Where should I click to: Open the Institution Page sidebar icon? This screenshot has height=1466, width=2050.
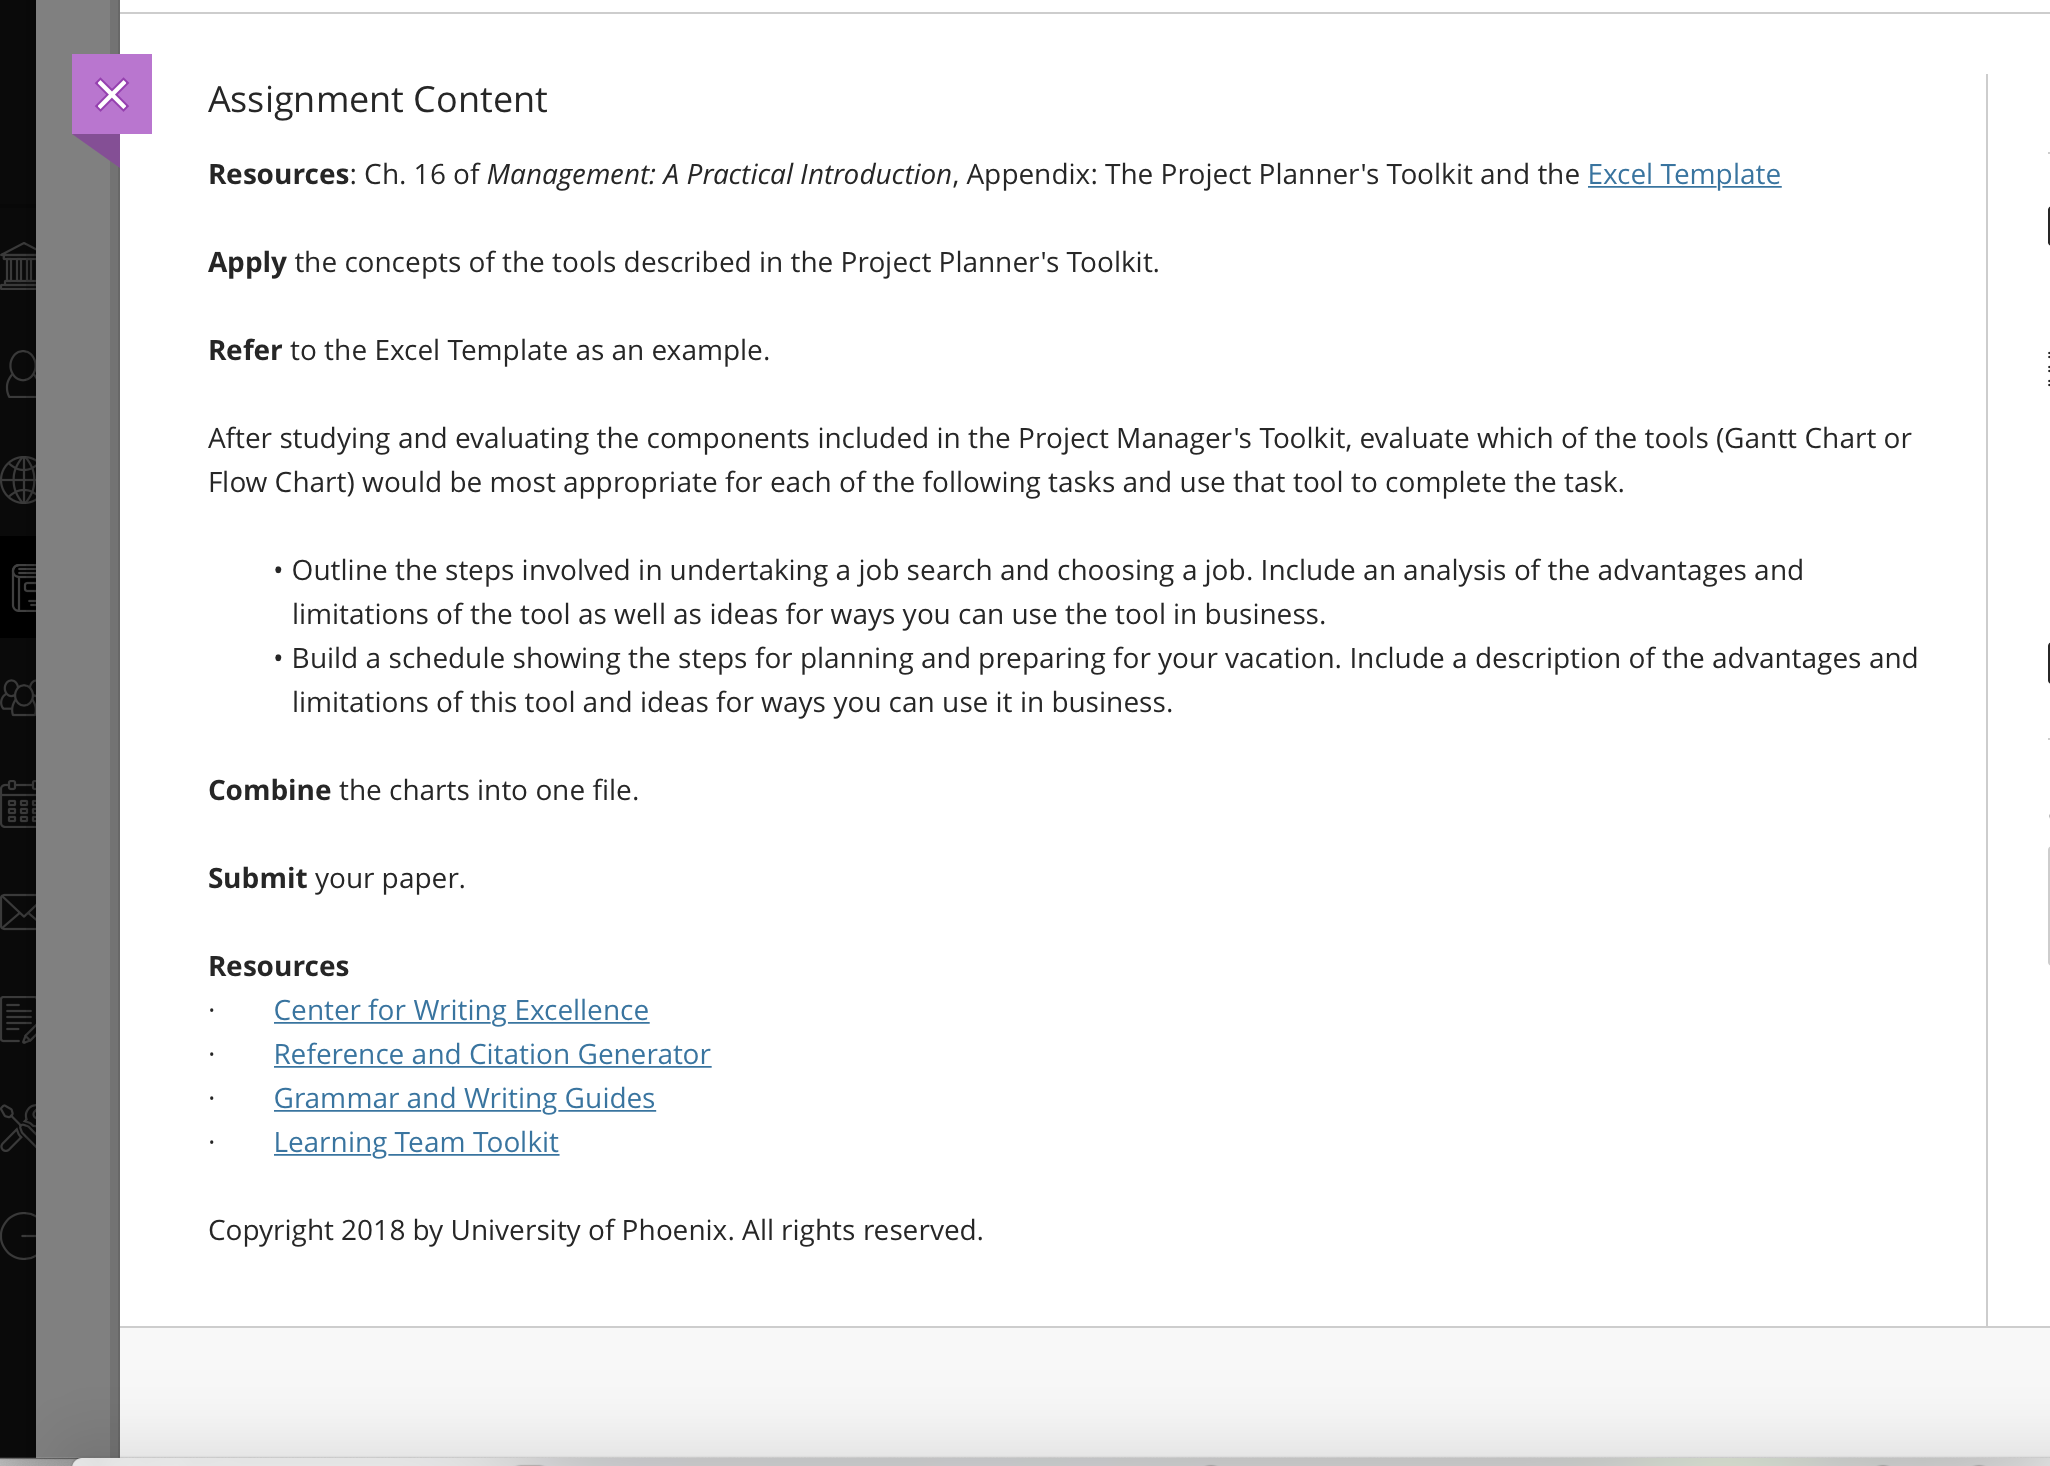click(x=20, y=266)
